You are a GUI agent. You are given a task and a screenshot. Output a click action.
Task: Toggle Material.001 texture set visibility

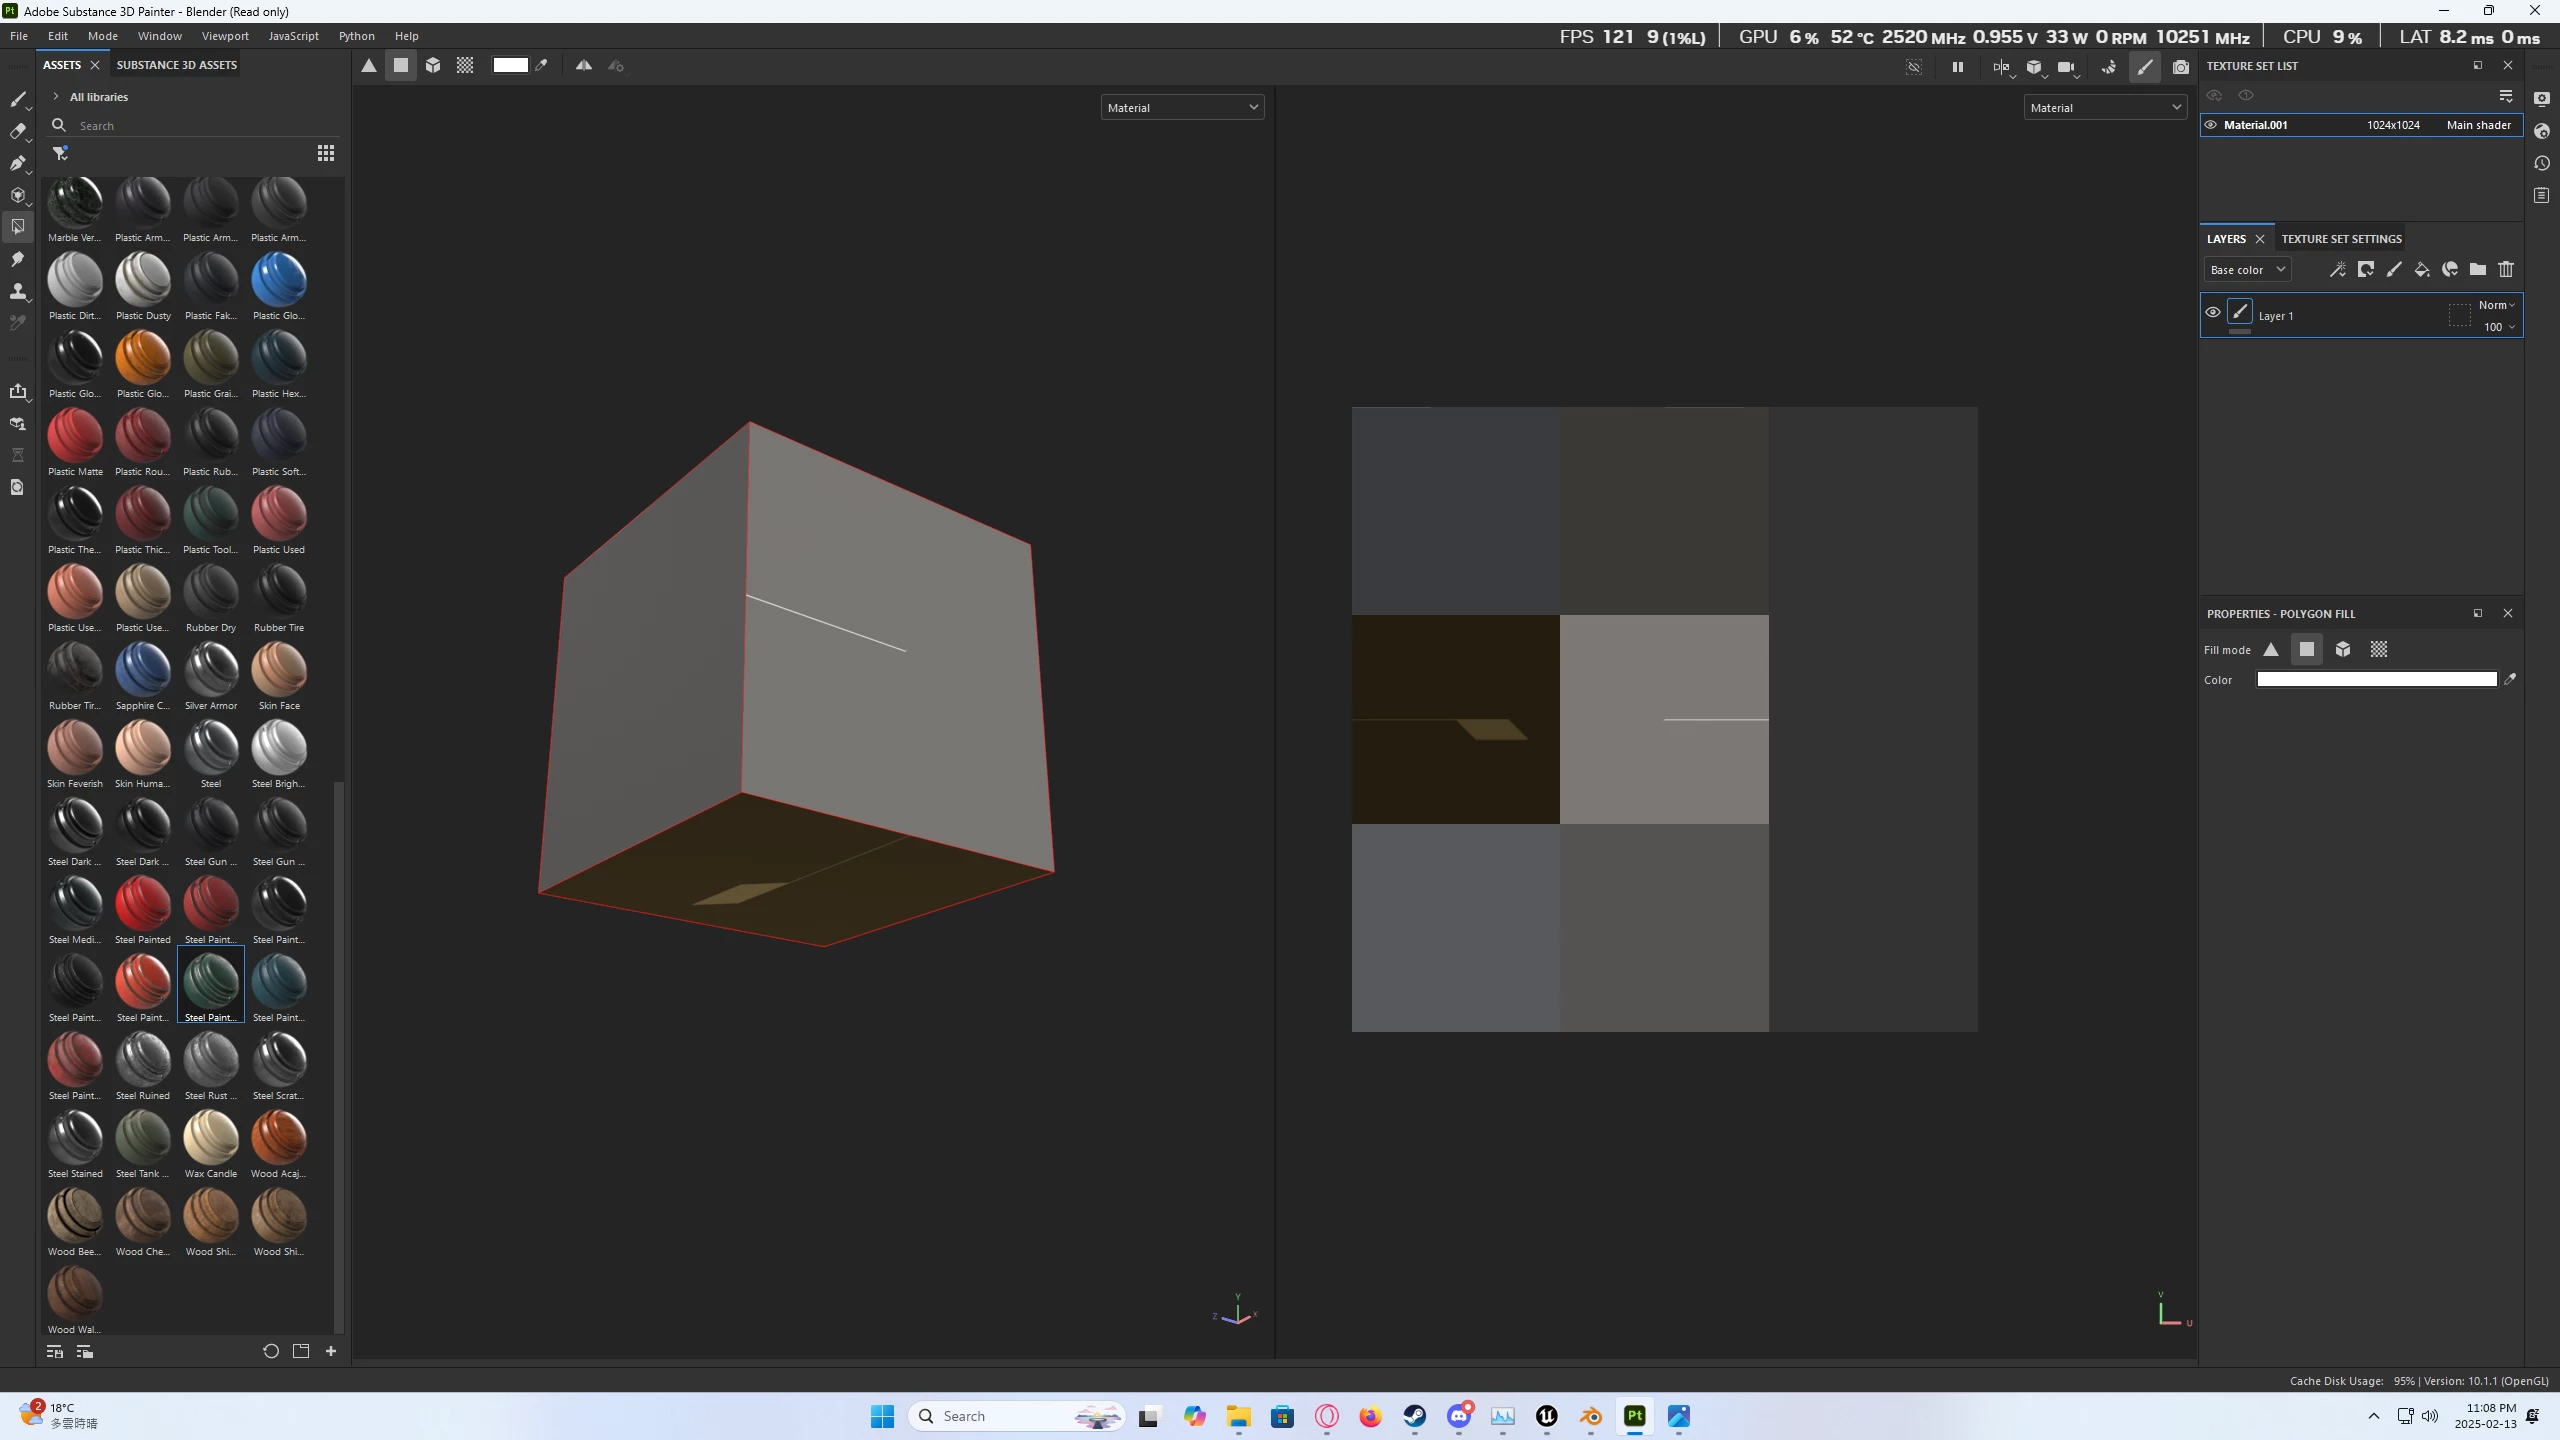click(2211, 125)
